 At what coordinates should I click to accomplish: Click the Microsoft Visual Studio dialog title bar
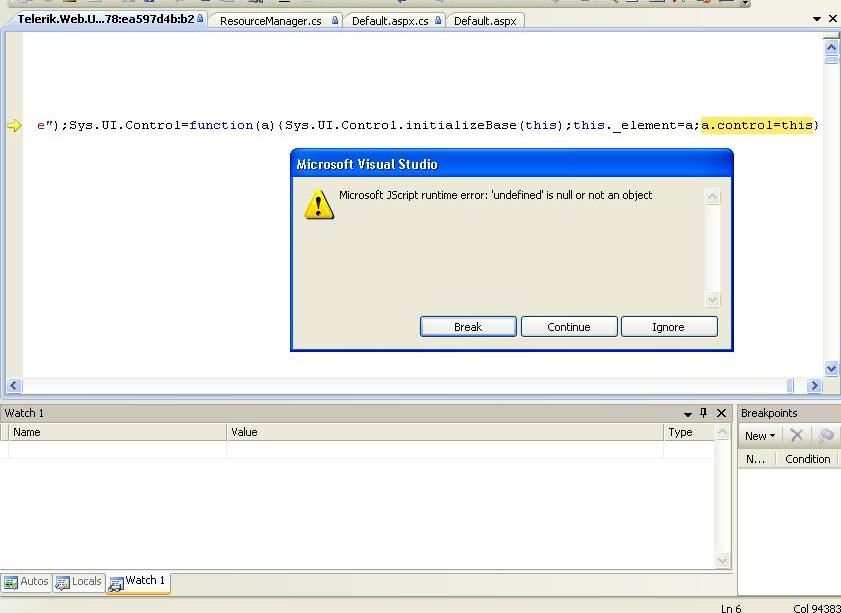(x=512, y=164)
